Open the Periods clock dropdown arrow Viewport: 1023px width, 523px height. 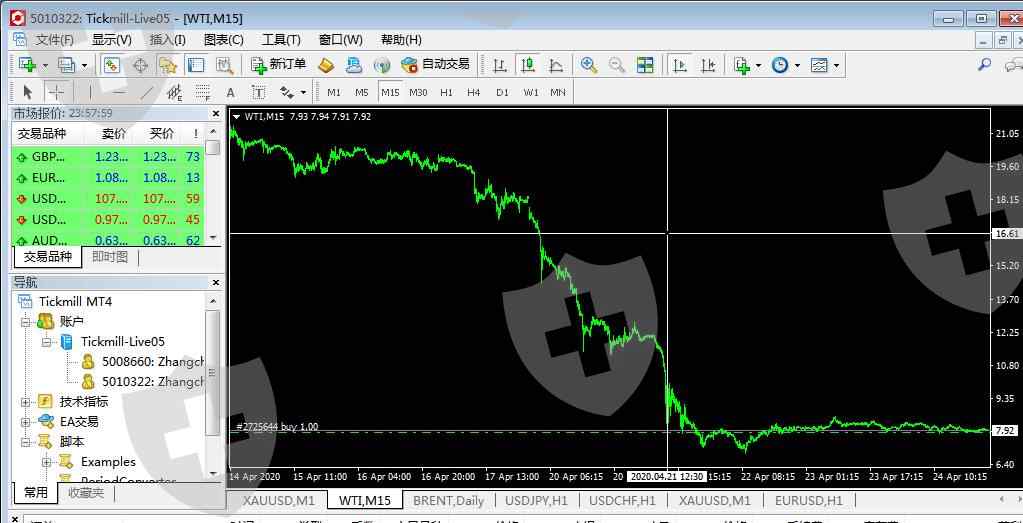pyautogui.click(x=797, y=65)
